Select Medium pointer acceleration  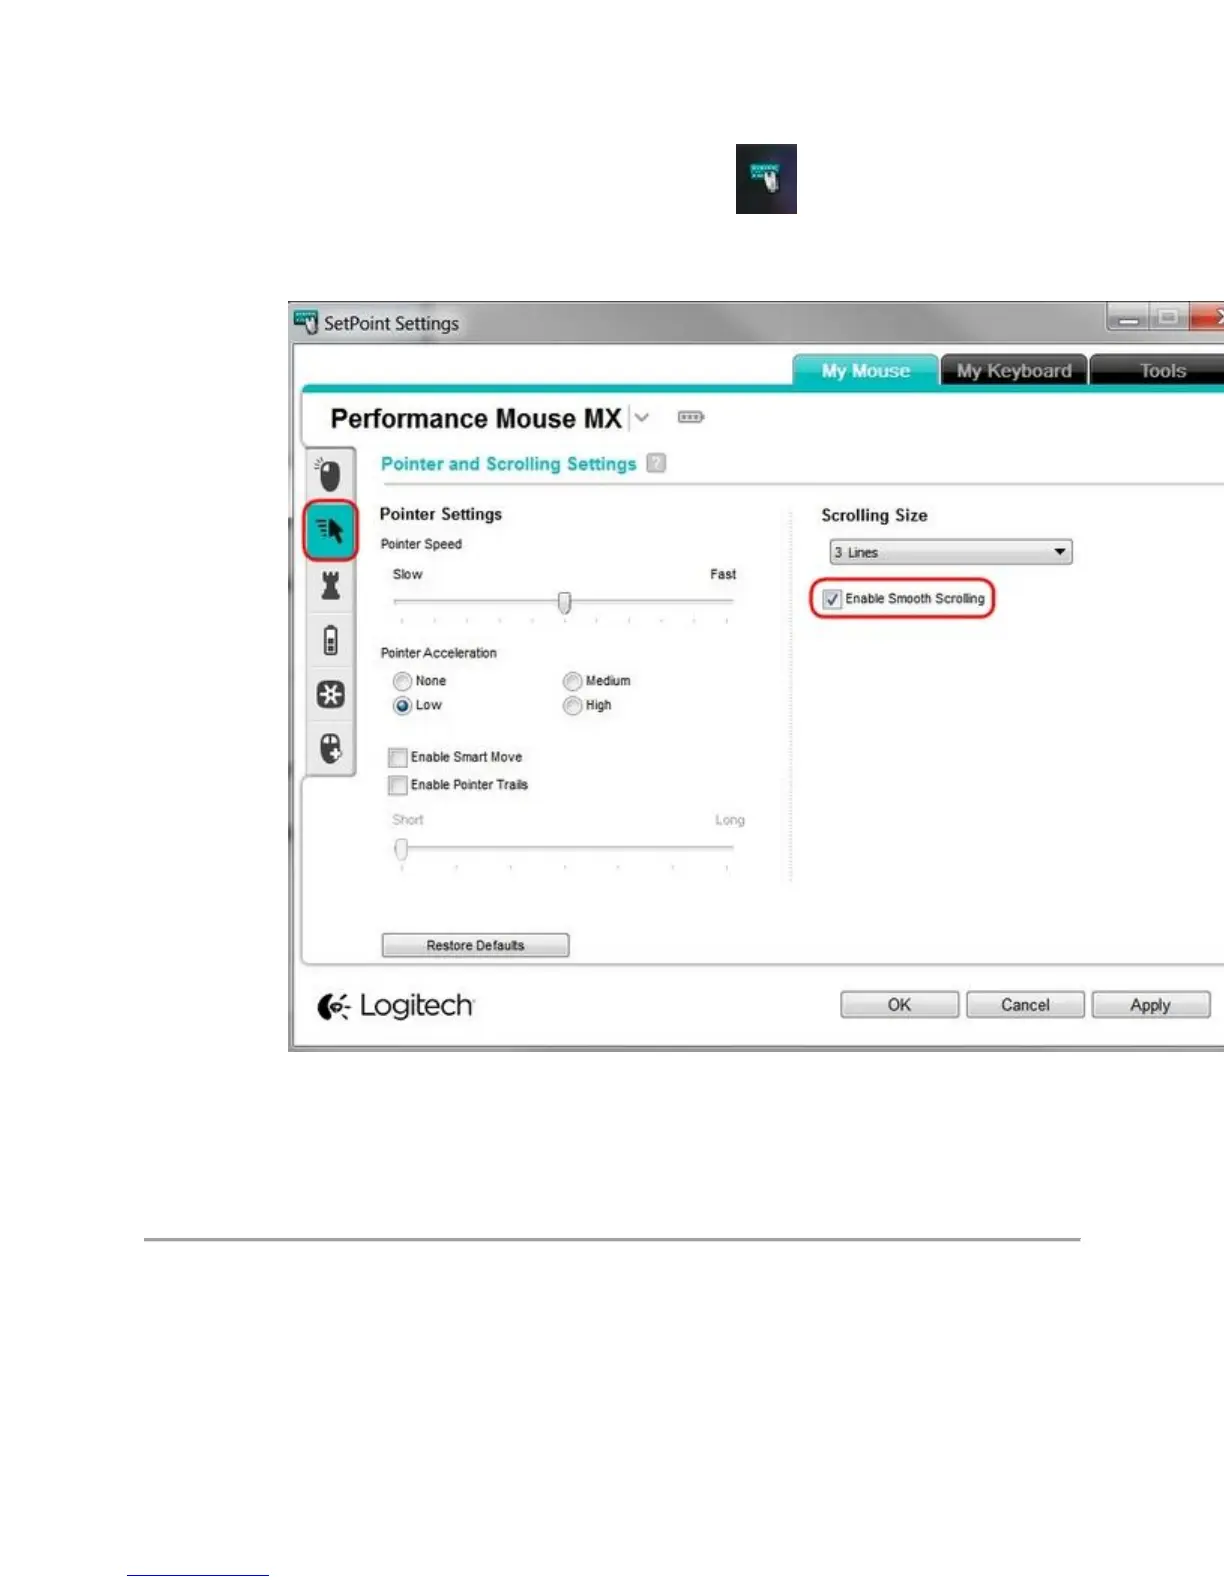(572, 681)
